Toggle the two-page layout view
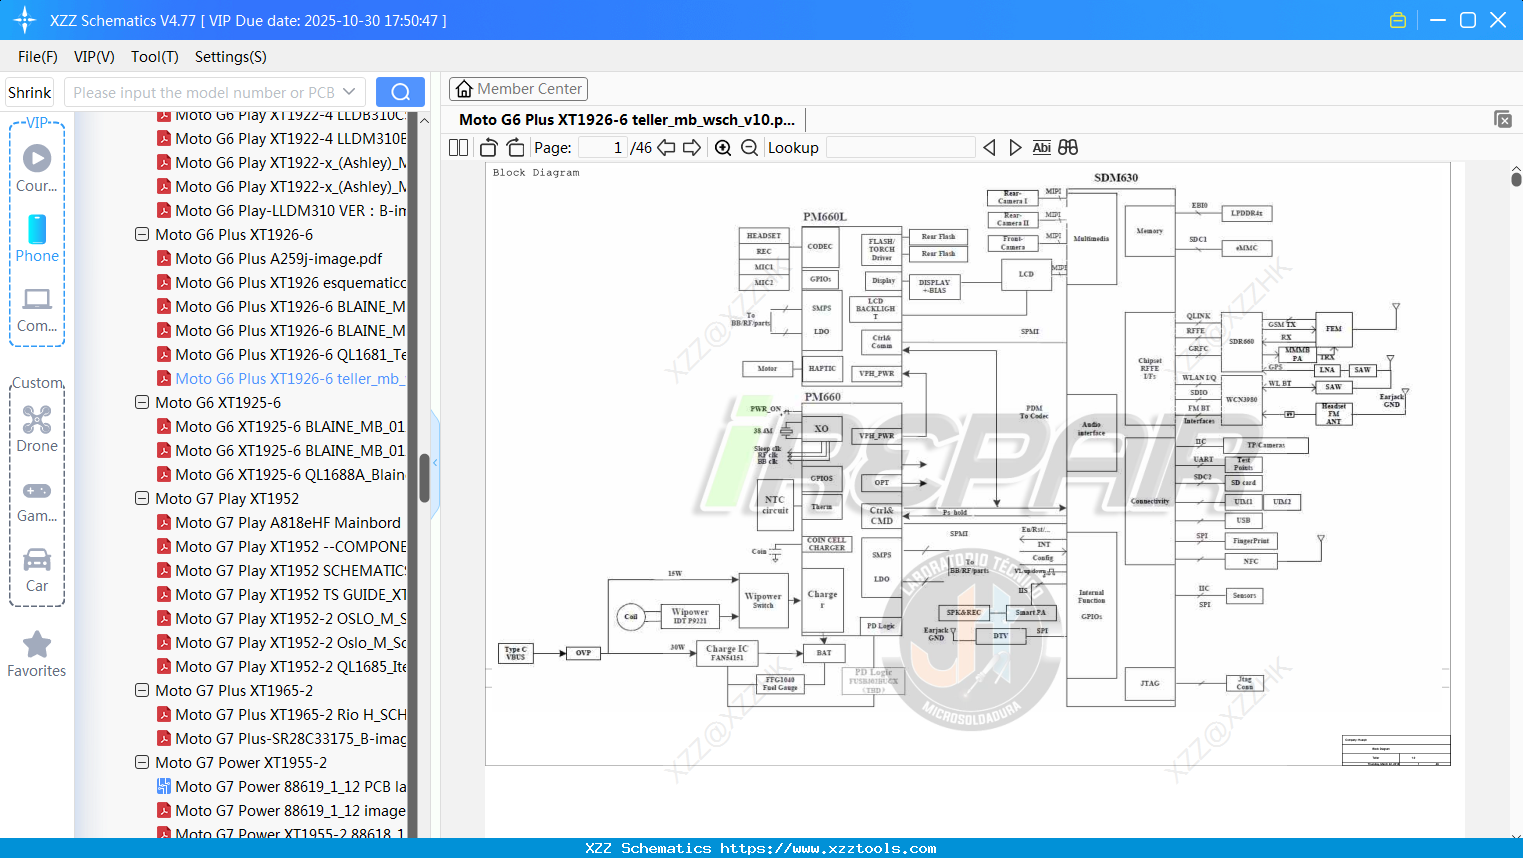The height and width of the screenshot is (858, 1523). [x=459, y=148]
